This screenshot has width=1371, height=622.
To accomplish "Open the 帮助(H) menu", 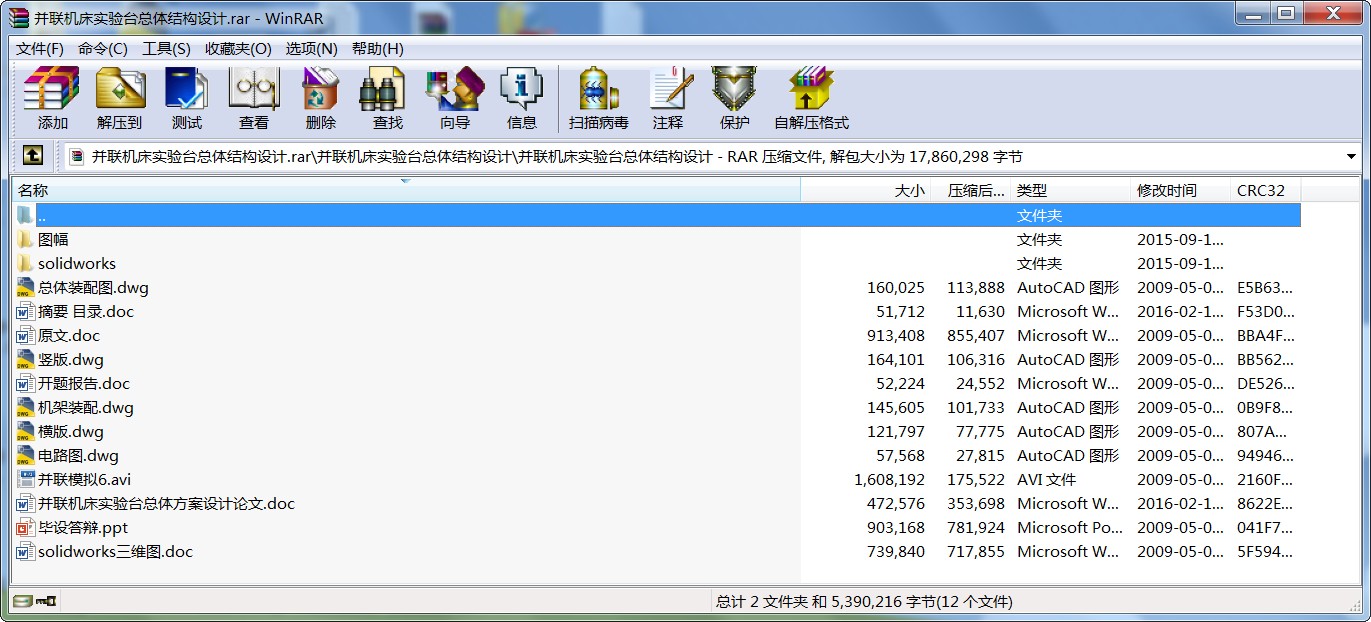I will point(378,48).
